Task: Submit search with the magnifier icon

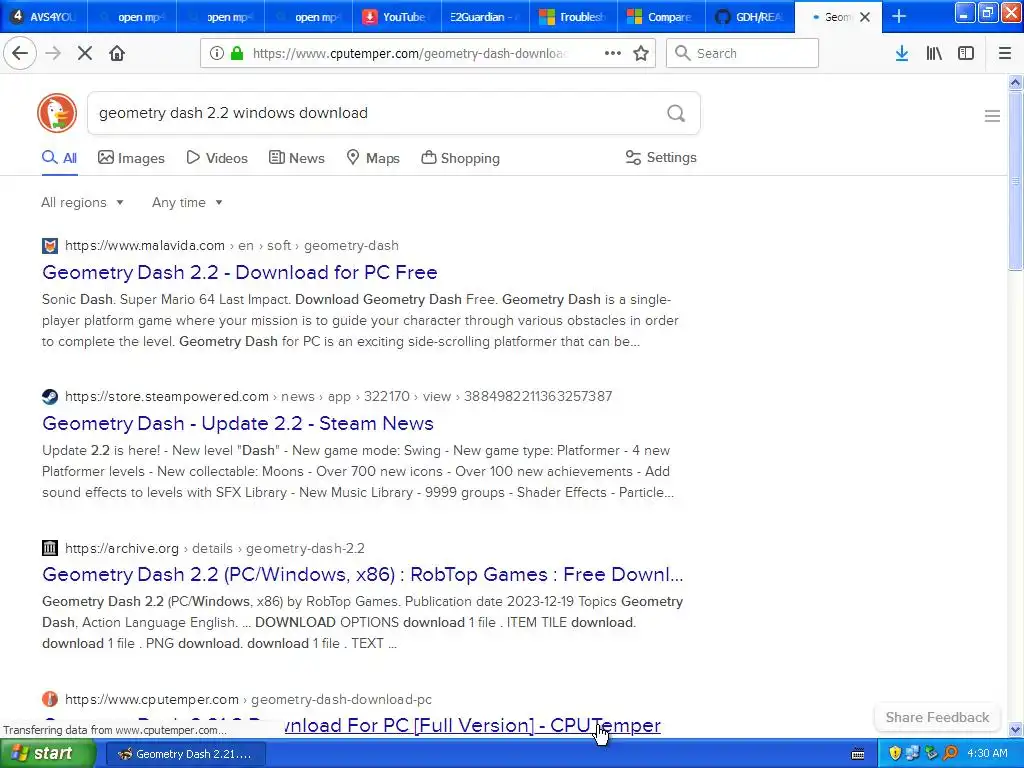Action: [x=676, y=114]
